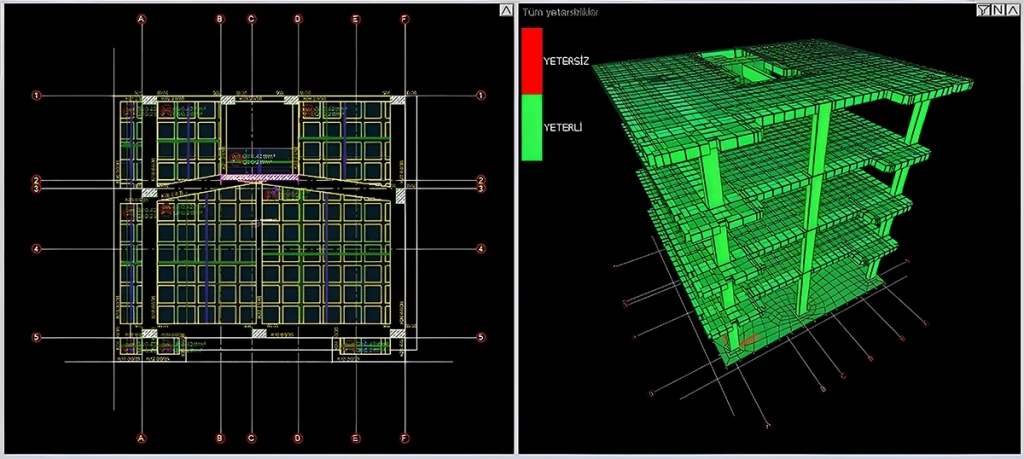
Task: Click the N icon in 3D view corner
Action: (x=997, y=10)
